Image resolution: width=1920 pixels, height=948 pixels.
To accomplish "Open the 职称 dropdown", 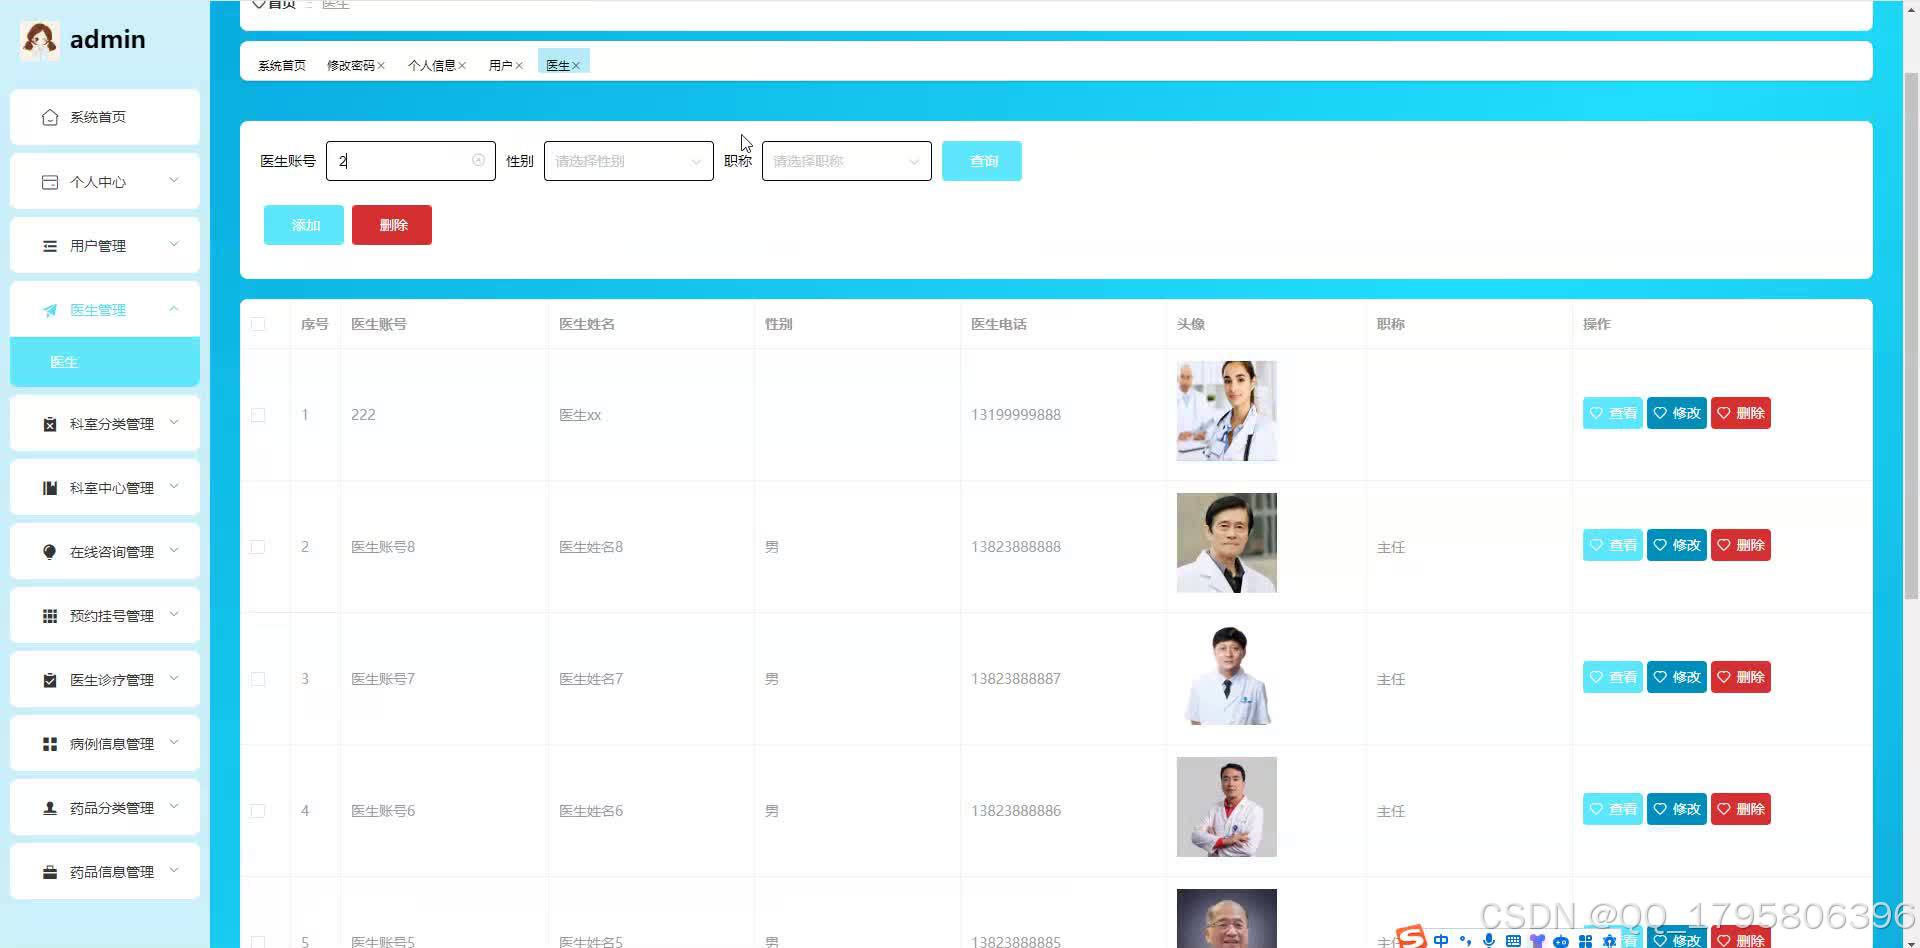I will click(847, 161).
